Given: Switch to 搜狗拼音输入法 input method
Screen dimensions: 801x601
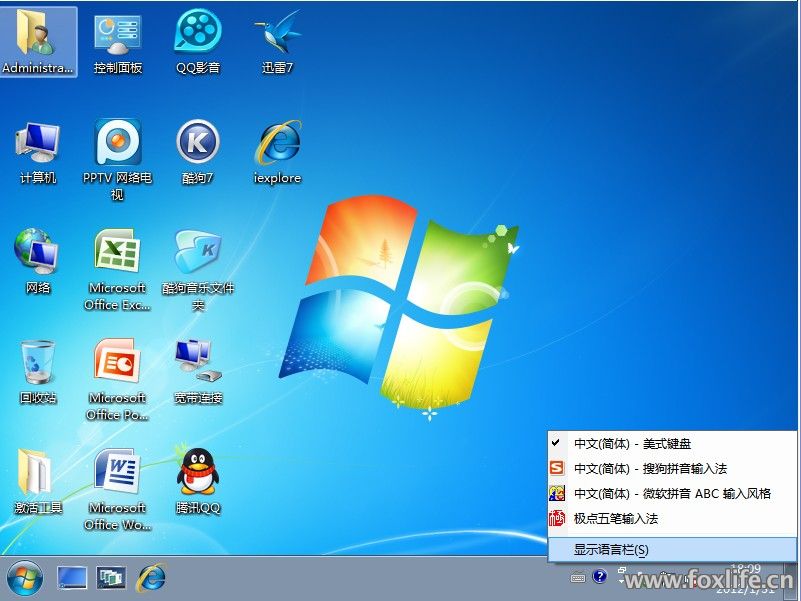Looking at the screenshot, I should (672, 468).
